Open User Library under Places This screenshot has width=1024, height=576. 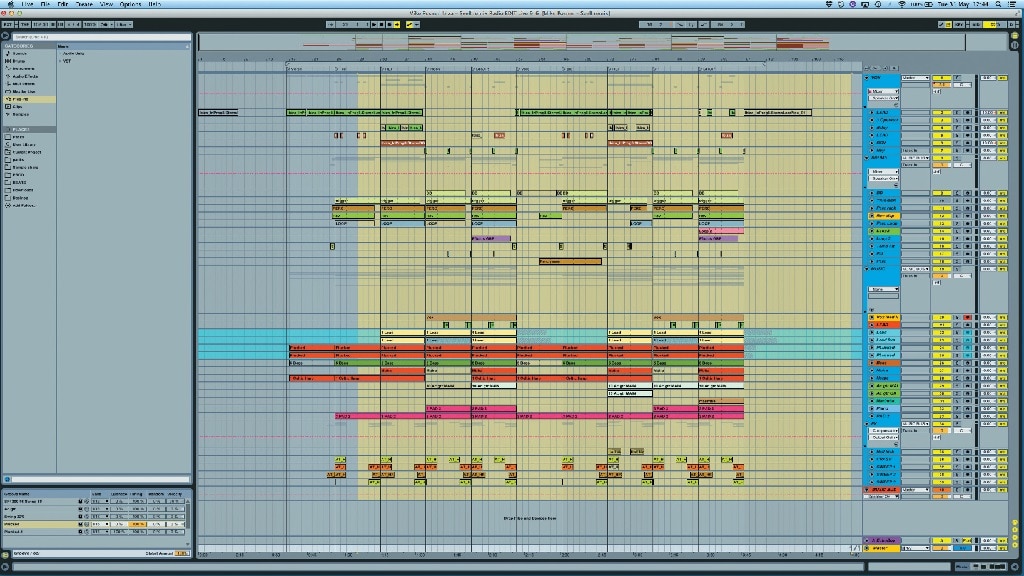[24, 144]
